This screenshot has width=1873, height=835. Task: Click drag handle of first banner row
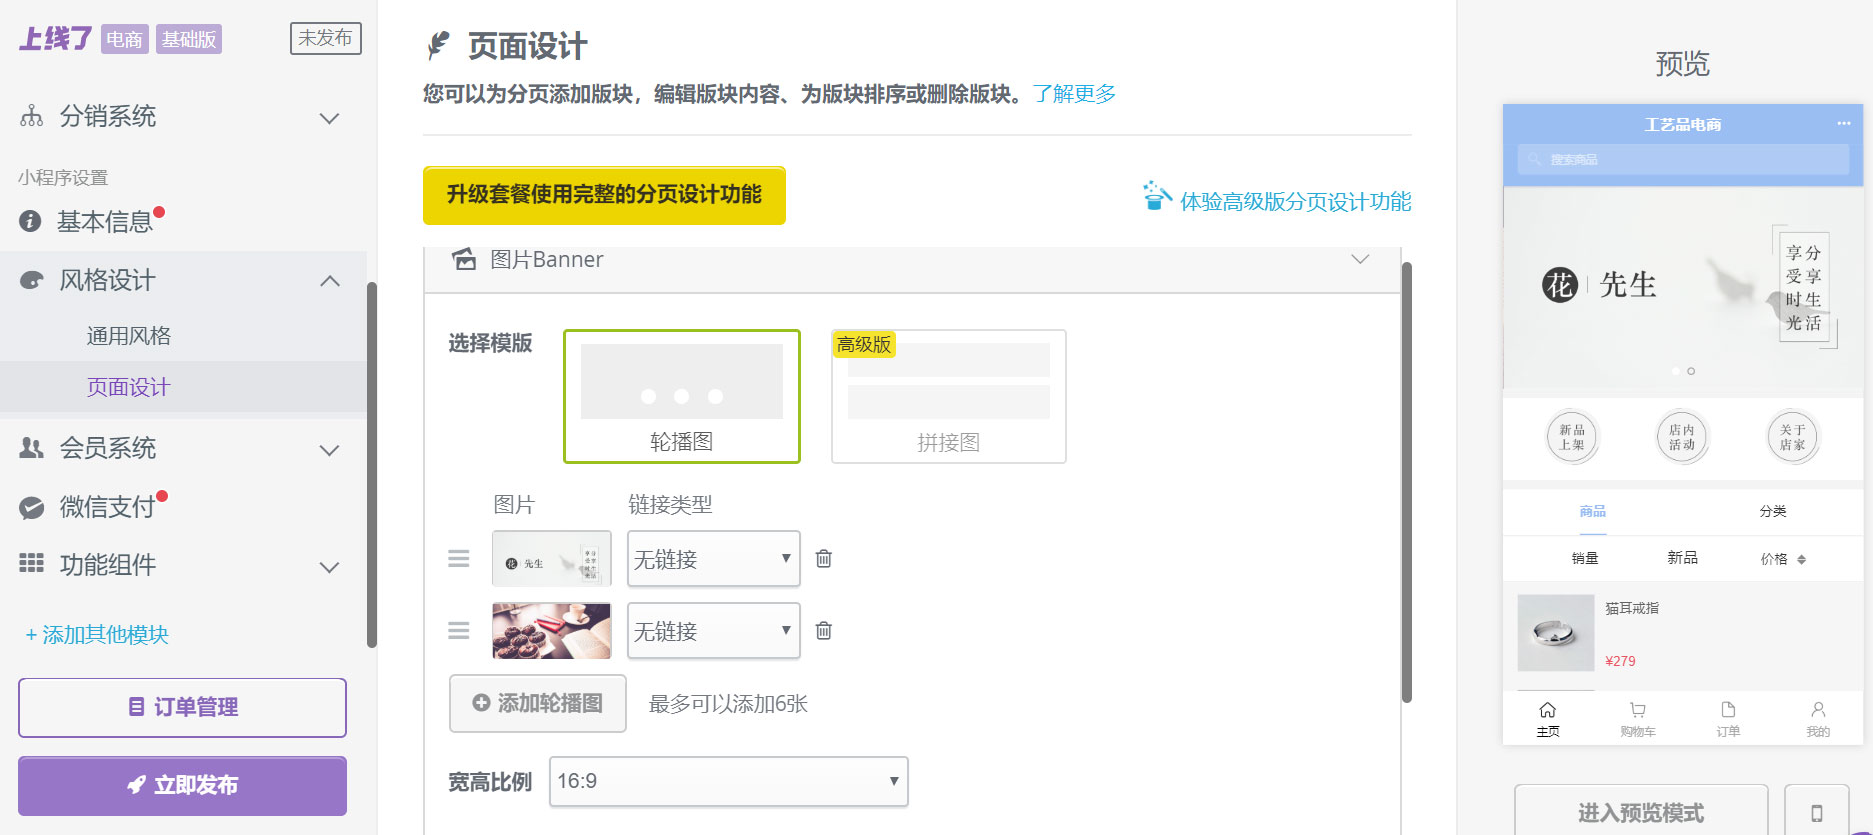click(459, 558)
